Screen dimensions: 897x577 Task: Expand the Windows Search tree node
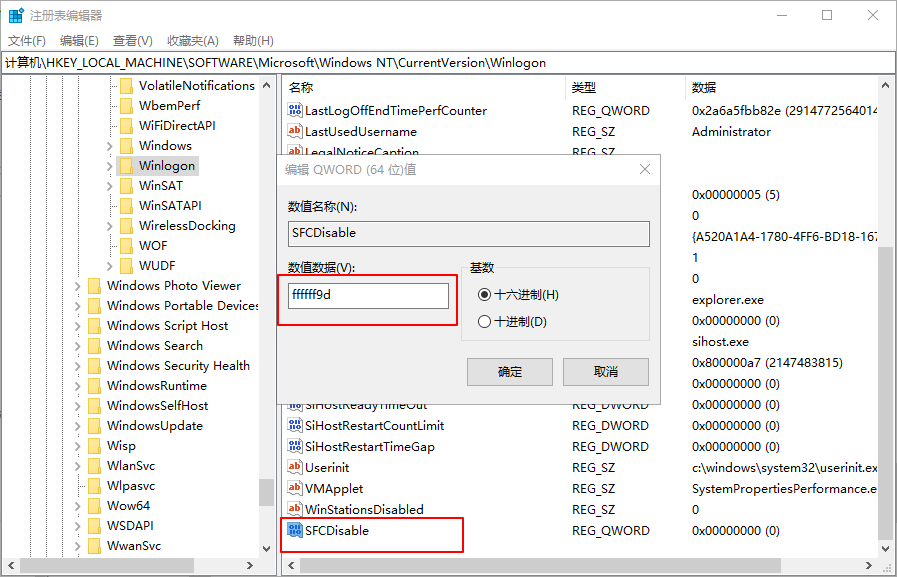coord(77,346)
